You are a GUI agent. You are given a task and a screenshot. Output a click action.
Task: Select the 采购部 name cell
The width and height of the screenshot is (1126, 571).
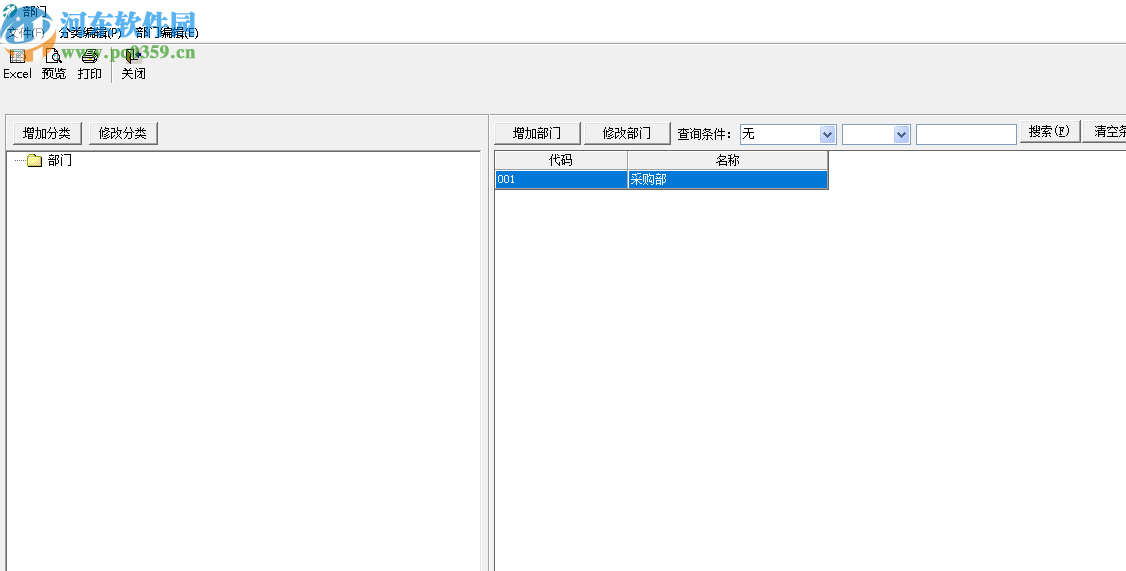(x=727, y=180)
